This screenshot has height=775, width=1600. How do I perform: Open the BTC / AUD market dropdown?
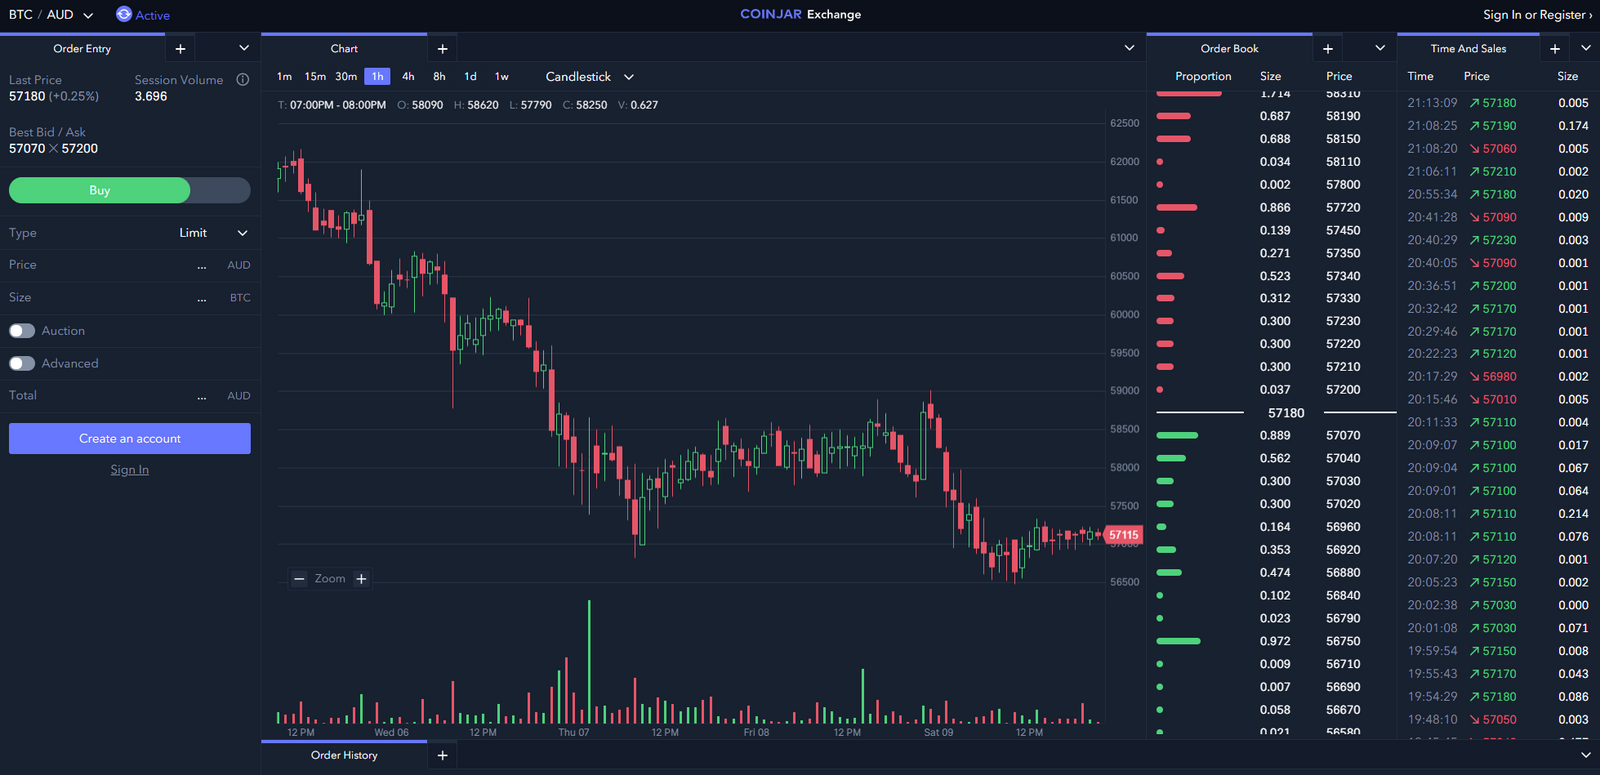[x=51, y=15]
